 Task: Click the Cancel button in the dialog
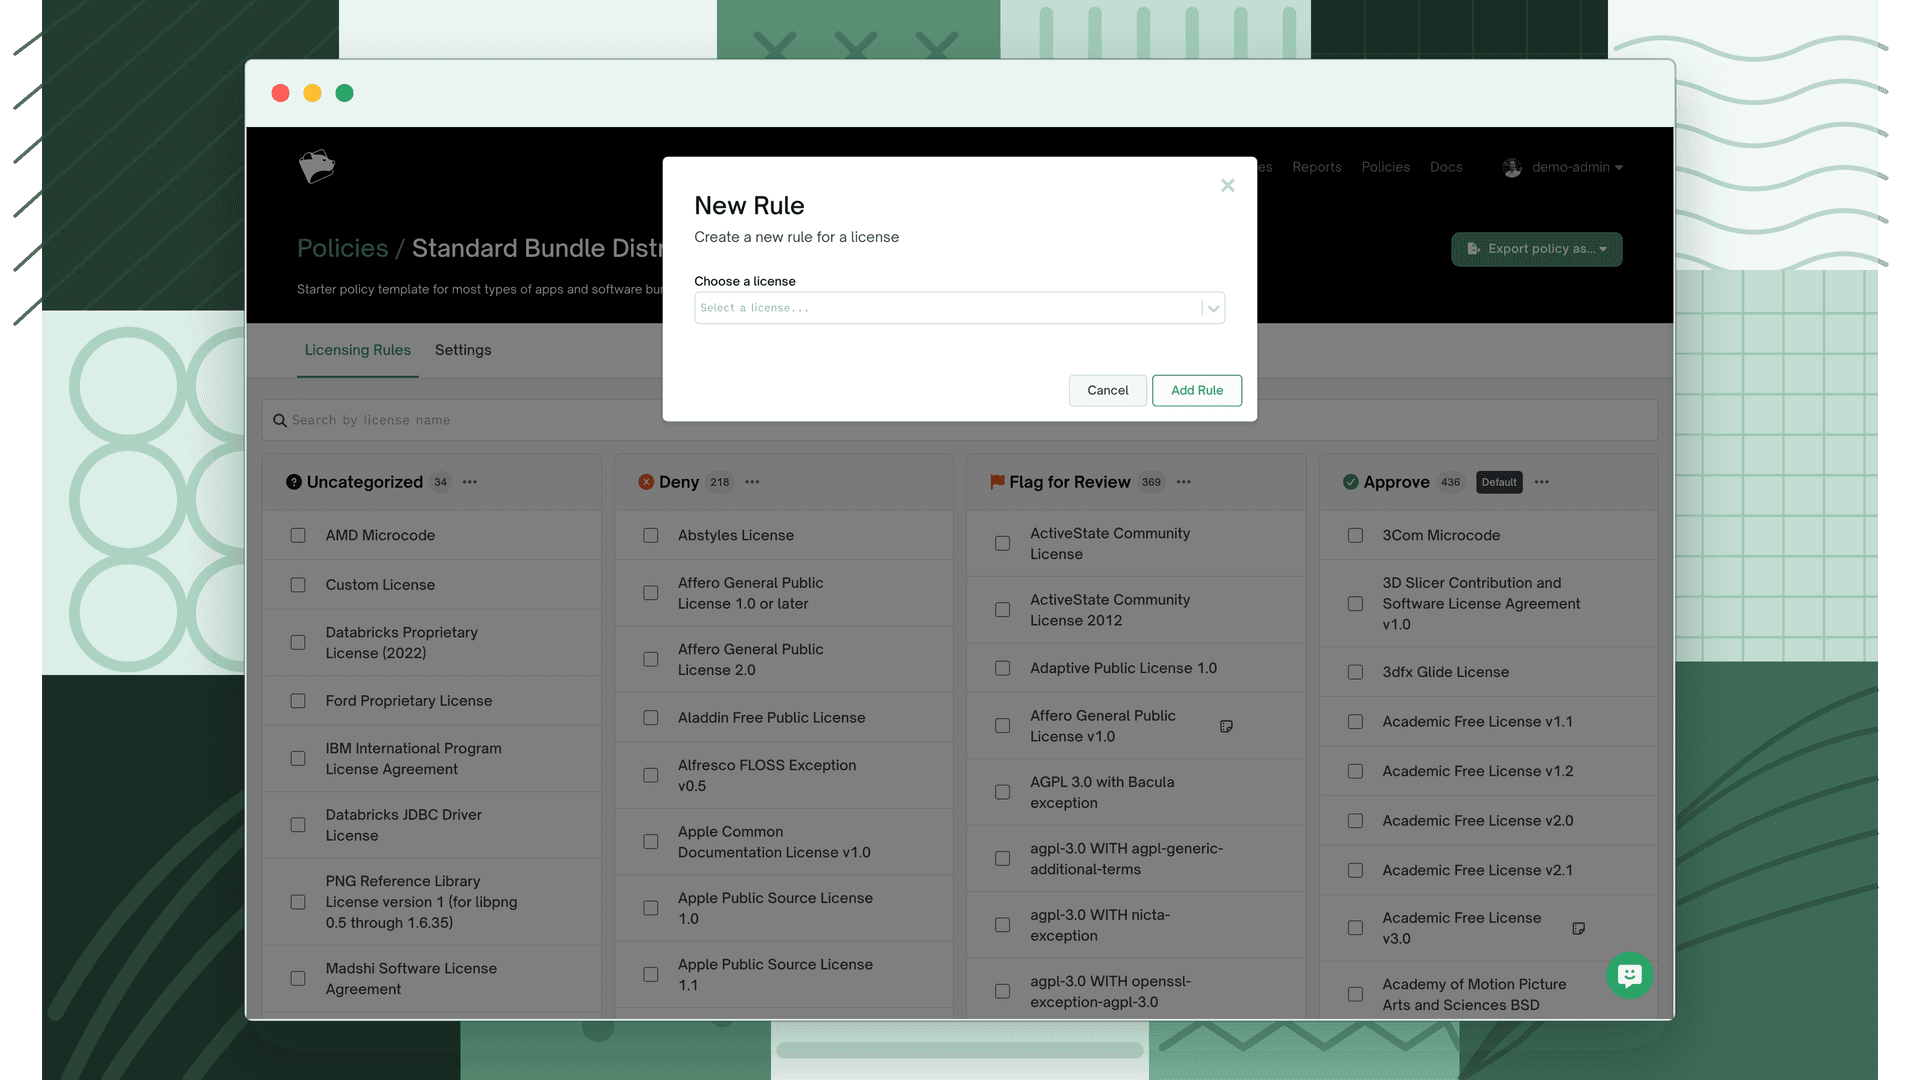point(1107,390)
